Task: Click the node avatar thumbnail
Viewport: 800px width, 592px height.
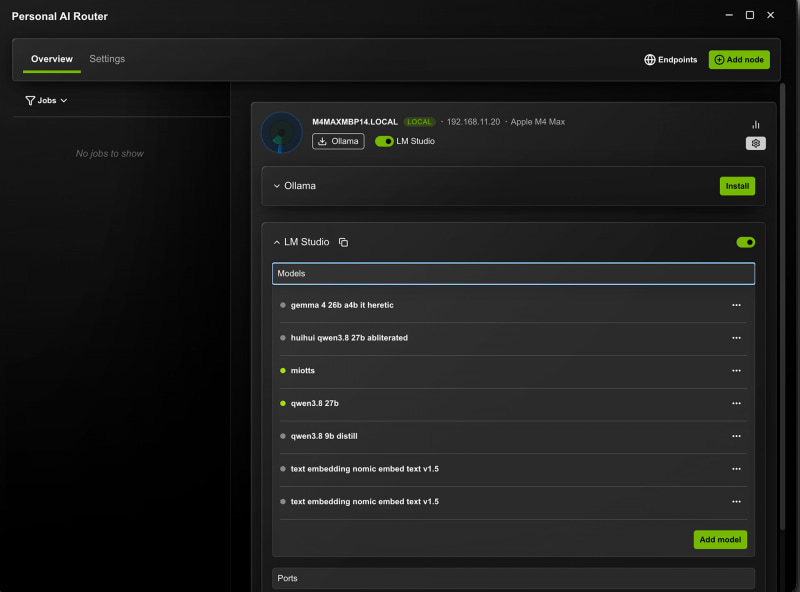Action: point(282,133)
